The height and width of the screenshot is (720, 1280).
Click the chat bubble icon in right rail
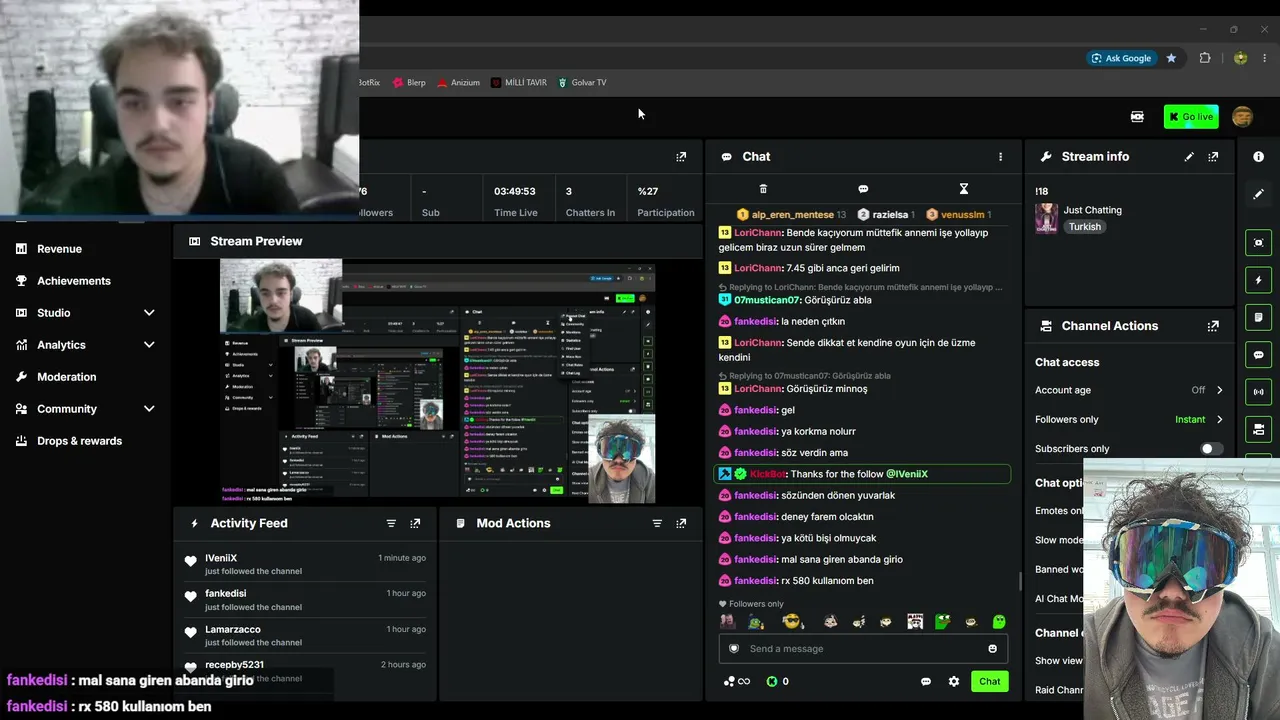1258,355
